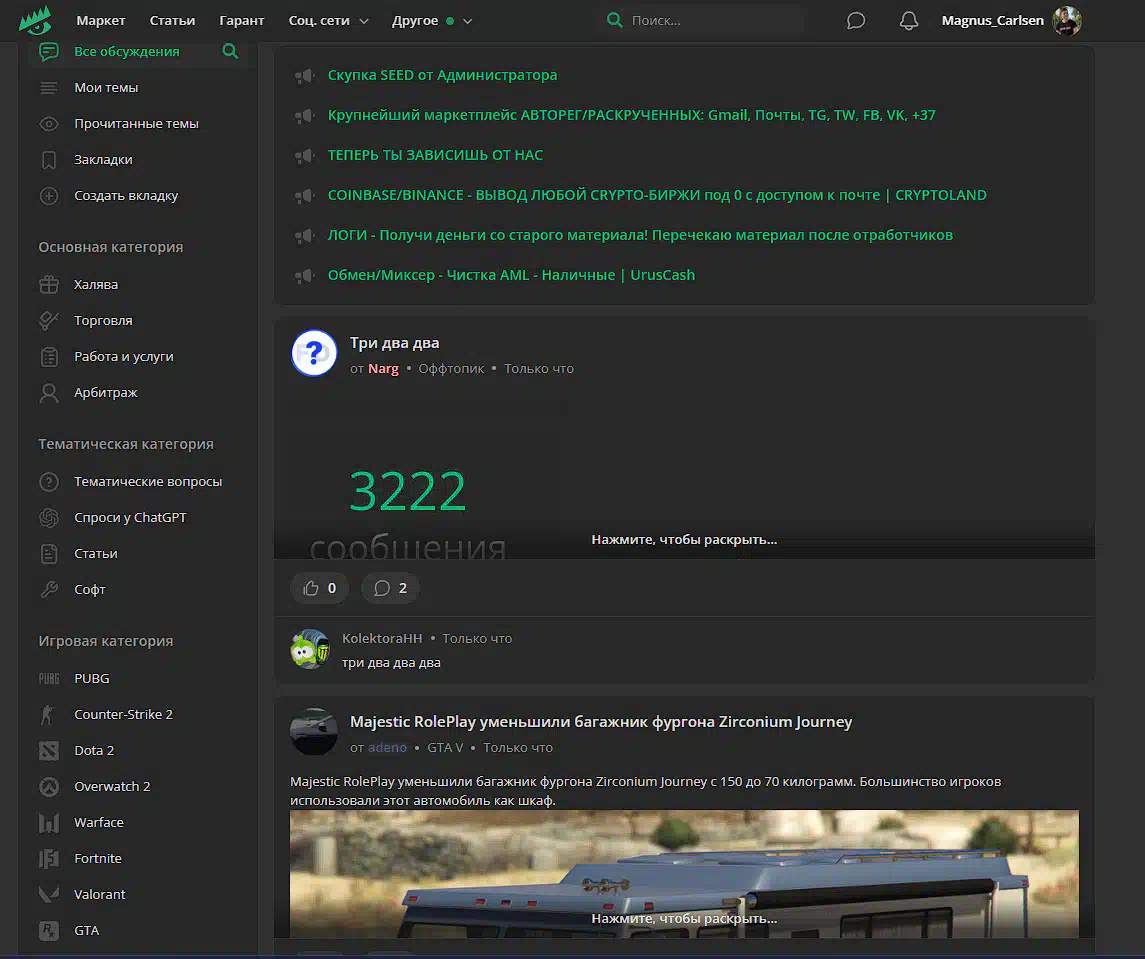
Task: Open the Маркет menu item
Action: (x=101, y=20)
